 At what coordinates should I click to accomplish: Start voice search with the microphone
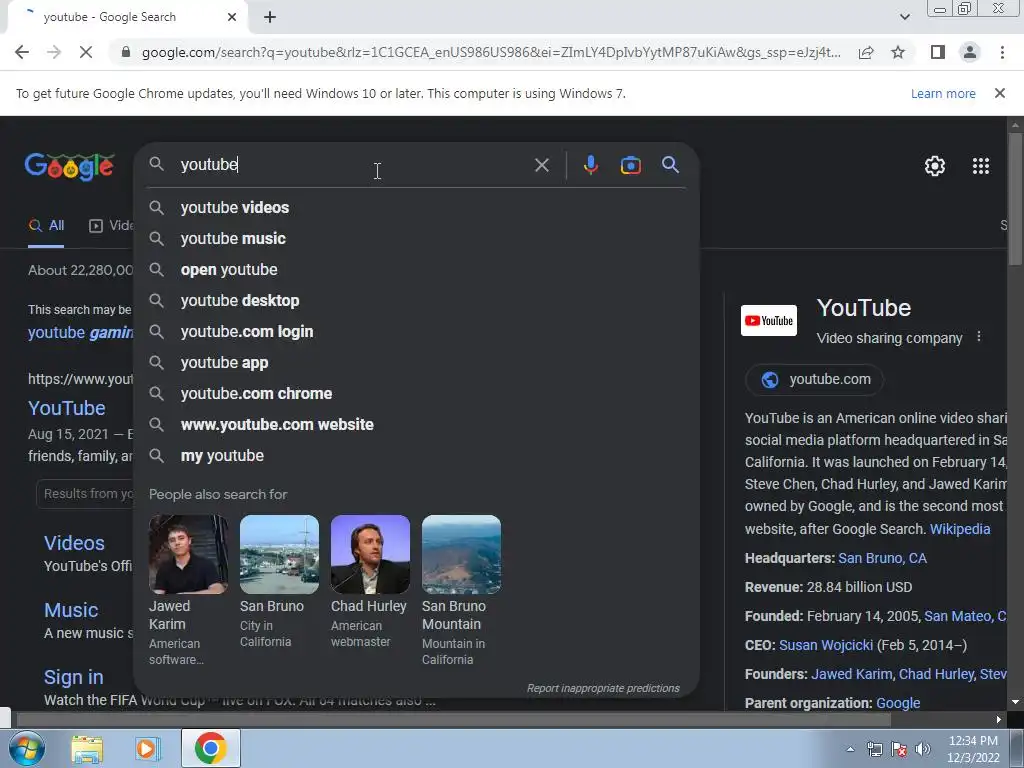[x=590, y=165]
